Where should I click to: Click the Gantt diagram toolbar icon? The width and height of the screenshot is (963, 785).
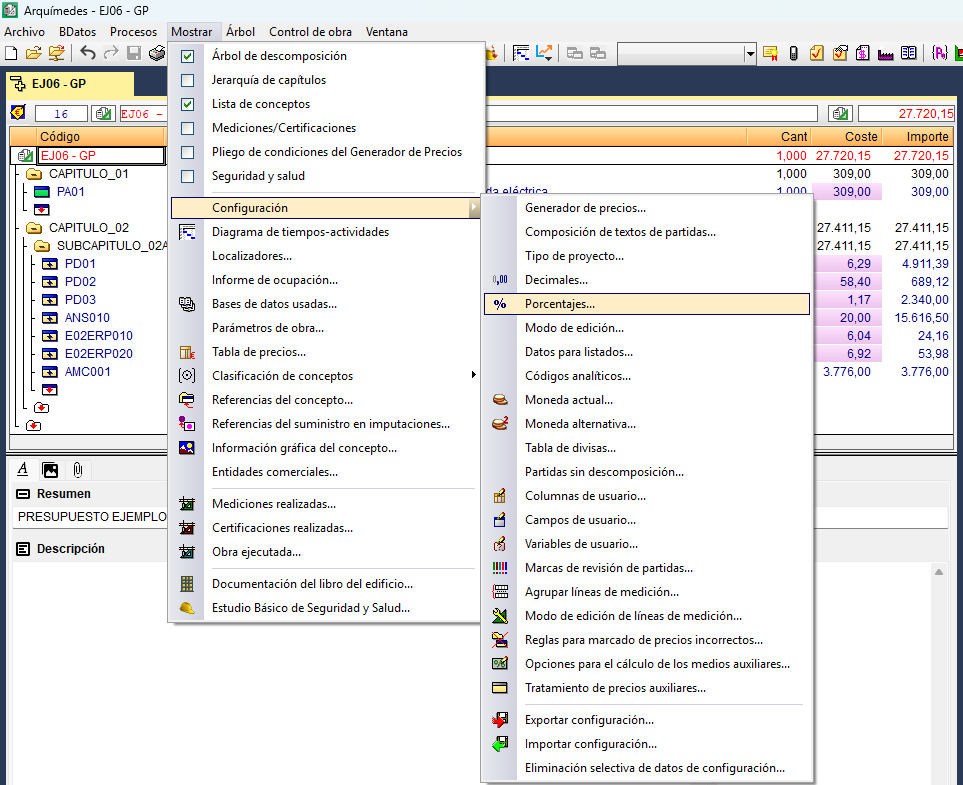pos(522,53)
